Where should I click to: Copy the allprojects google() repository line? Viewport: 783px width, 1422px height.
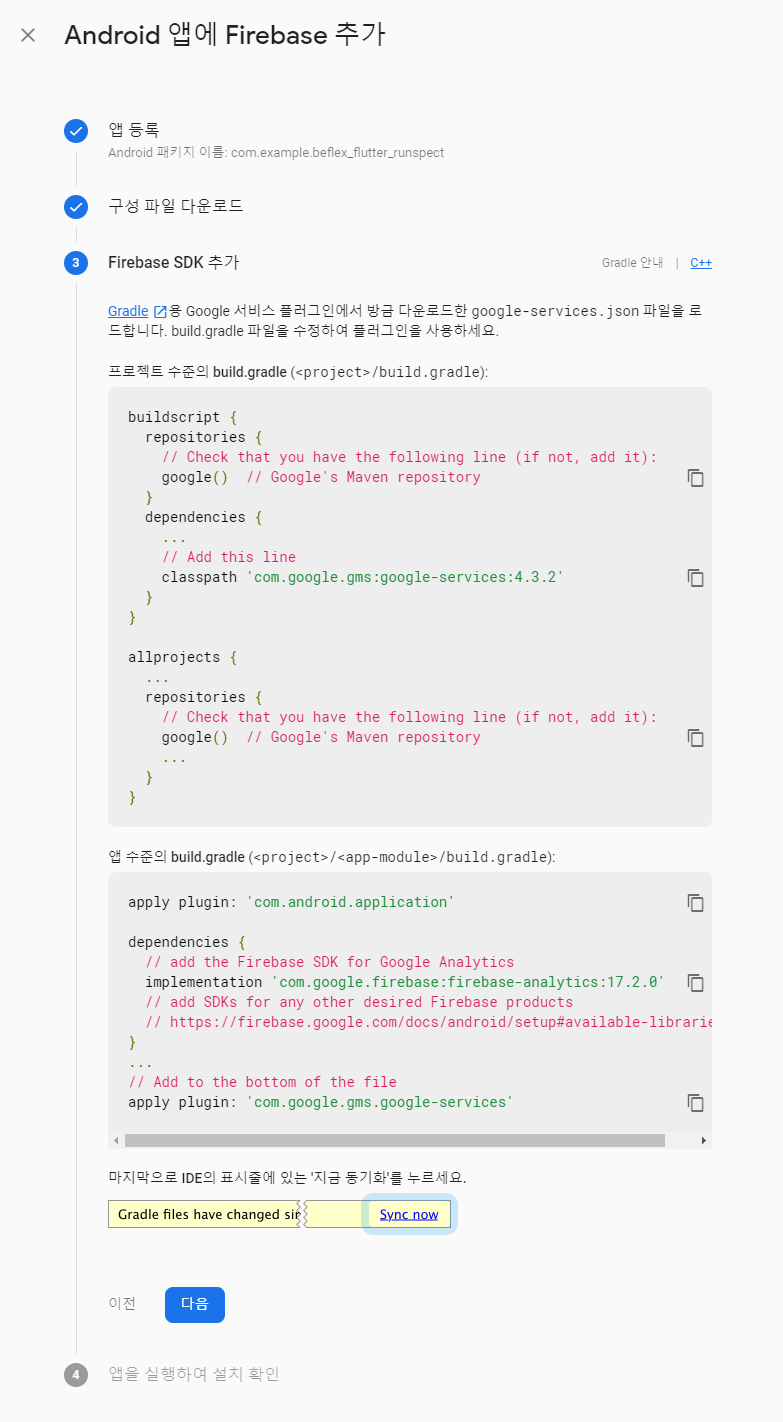coord(695,738)
